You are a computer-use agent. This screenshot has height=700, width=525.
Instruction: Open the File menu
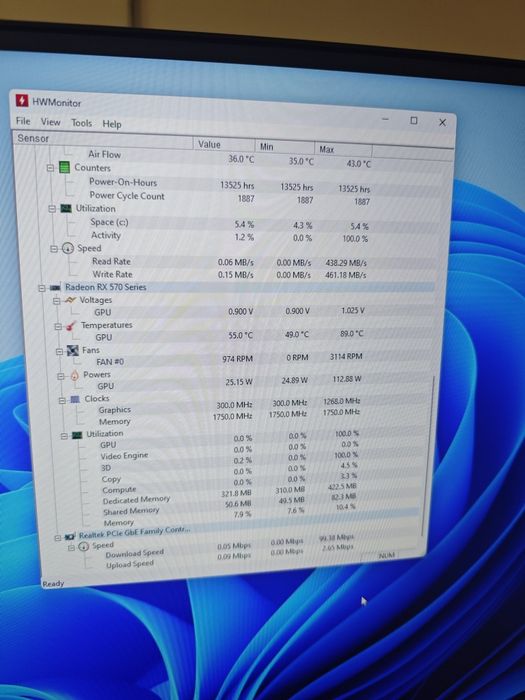tap(23, 121)
